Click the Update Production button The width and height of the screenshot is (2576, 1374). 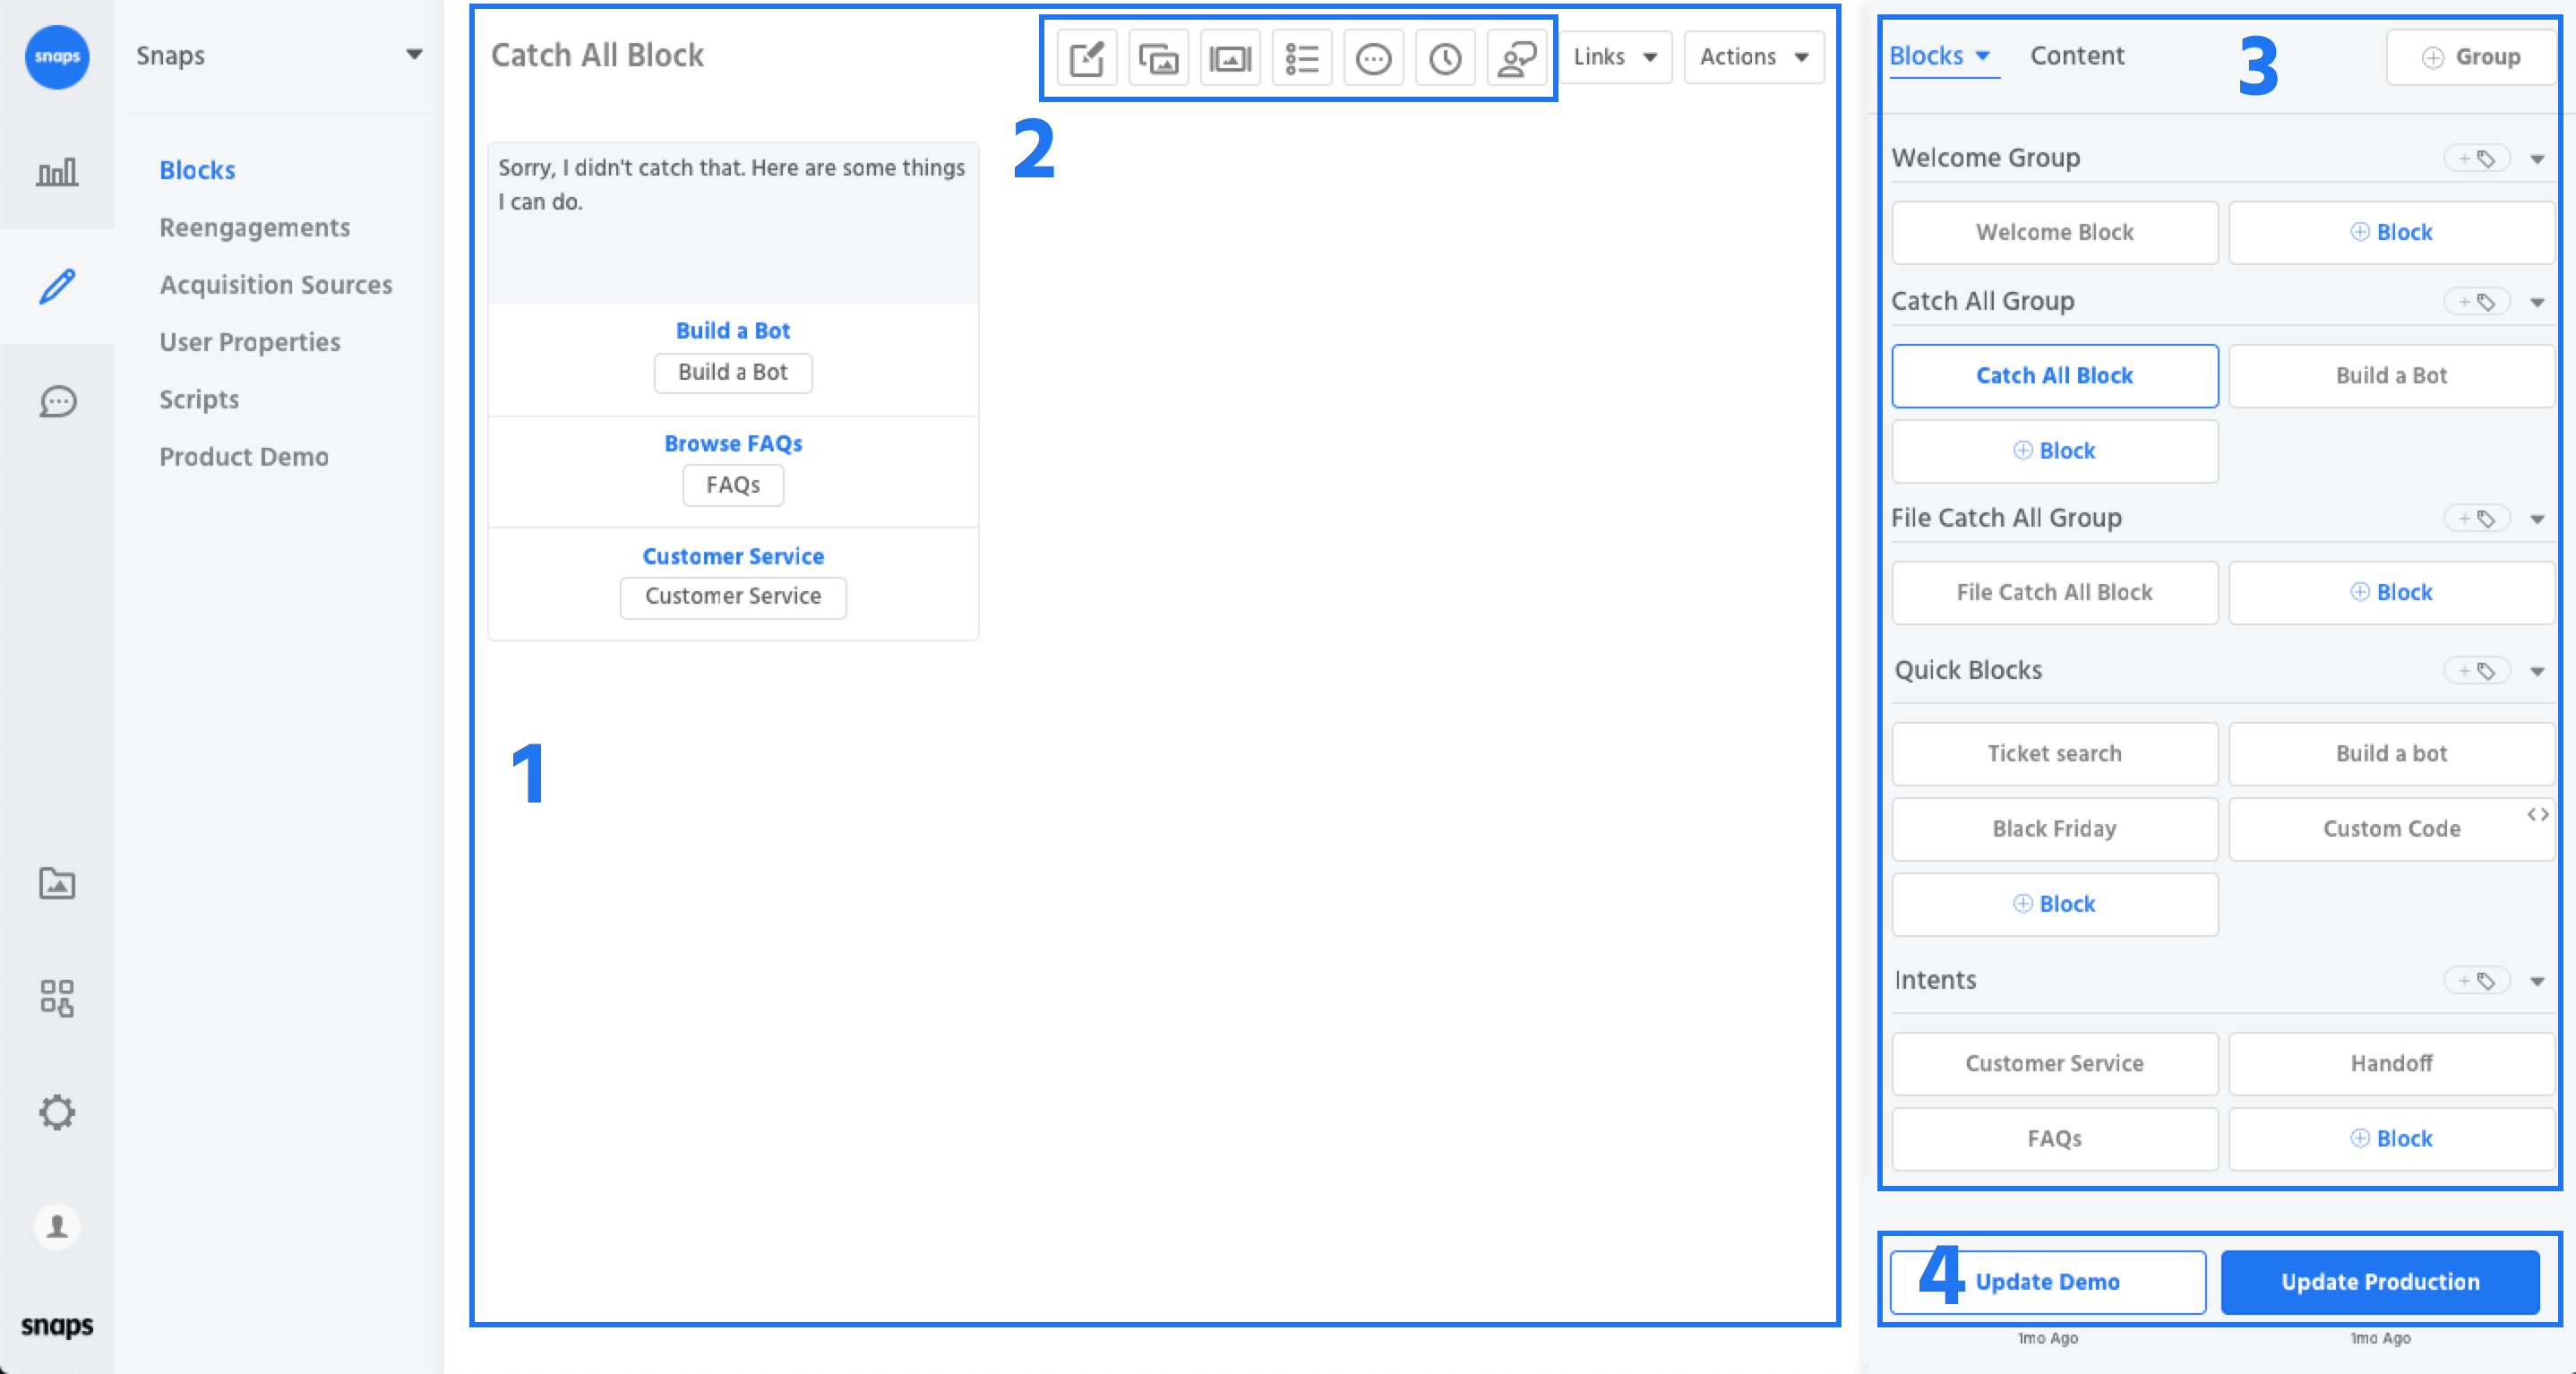pos(2379,1281)
